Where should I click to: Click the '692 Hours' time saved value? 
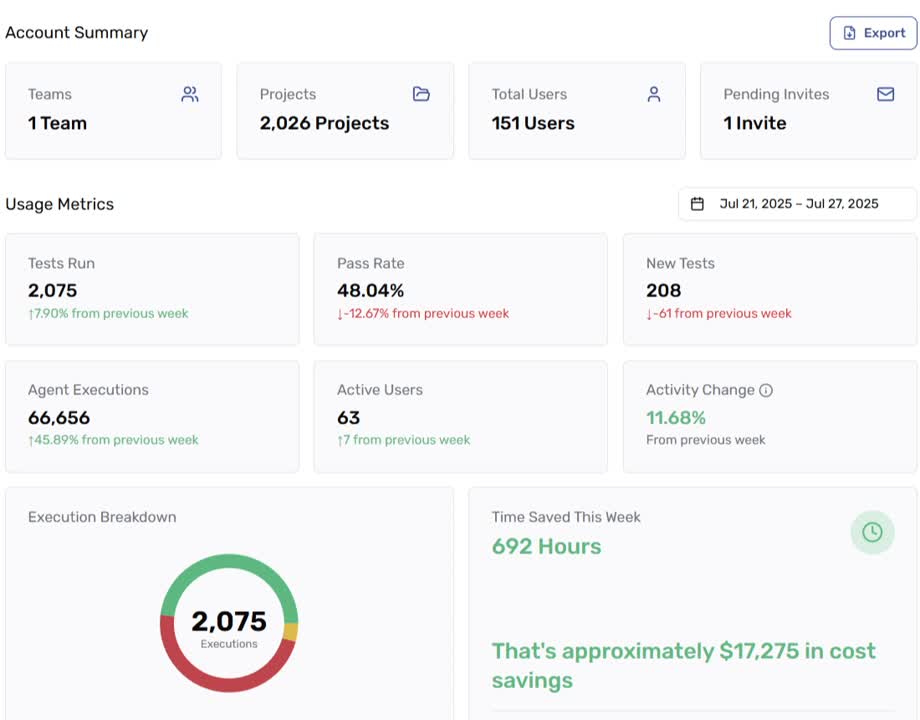pos(546,546)
